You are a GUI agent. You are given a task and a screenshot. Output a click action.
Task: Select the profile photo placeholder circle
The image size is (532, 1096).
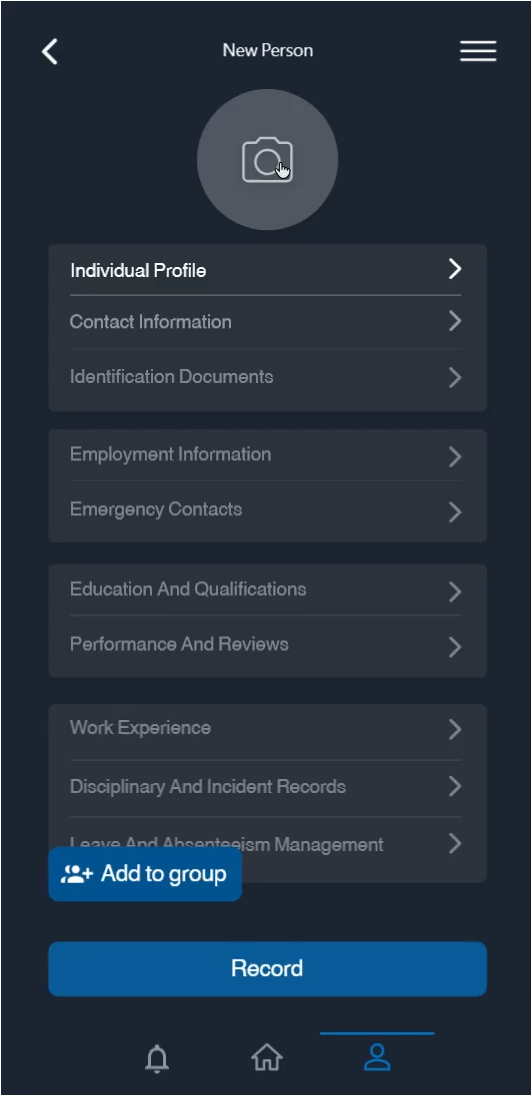pos(267,159)
